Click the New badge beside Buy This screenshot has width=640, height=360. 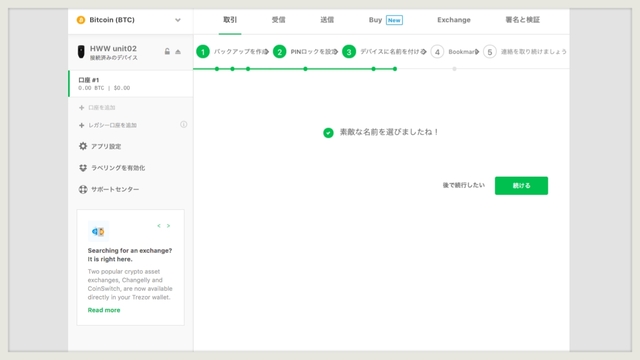(x=394, y=20)
